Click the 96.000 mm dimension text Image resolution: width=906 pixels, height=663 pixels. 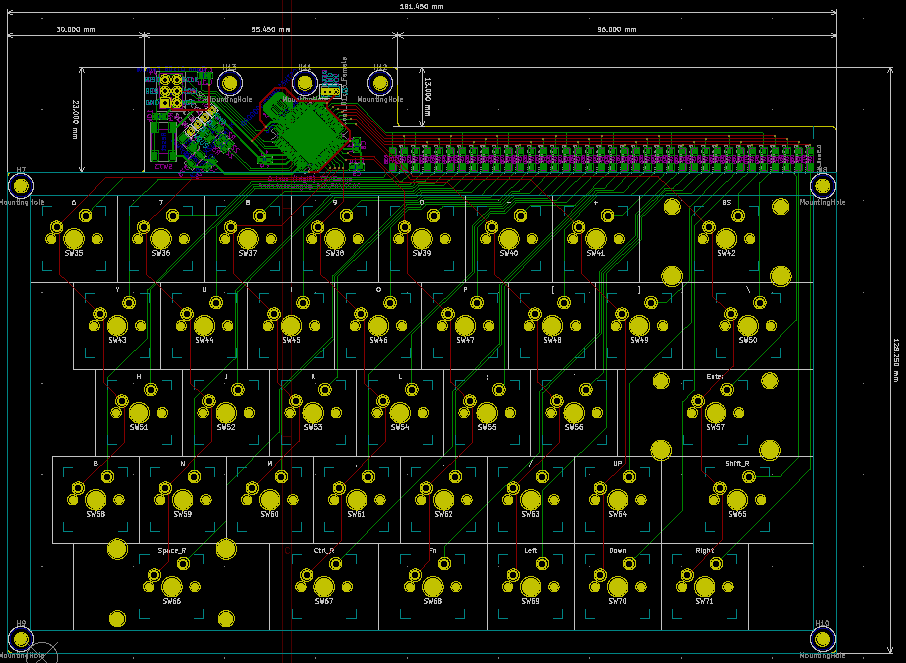tap(617, 29)
